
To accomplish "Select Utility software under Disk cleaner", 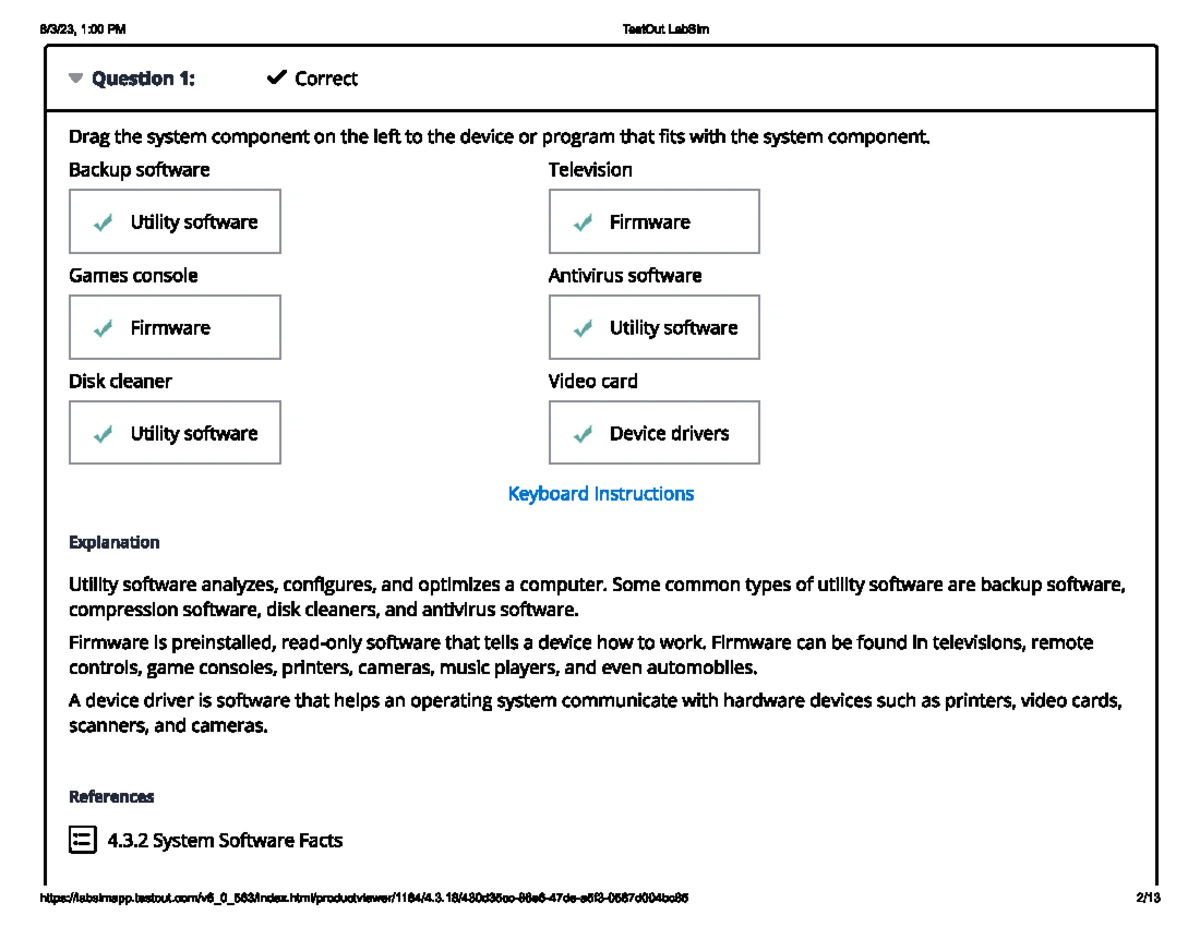I will [175, 433].
